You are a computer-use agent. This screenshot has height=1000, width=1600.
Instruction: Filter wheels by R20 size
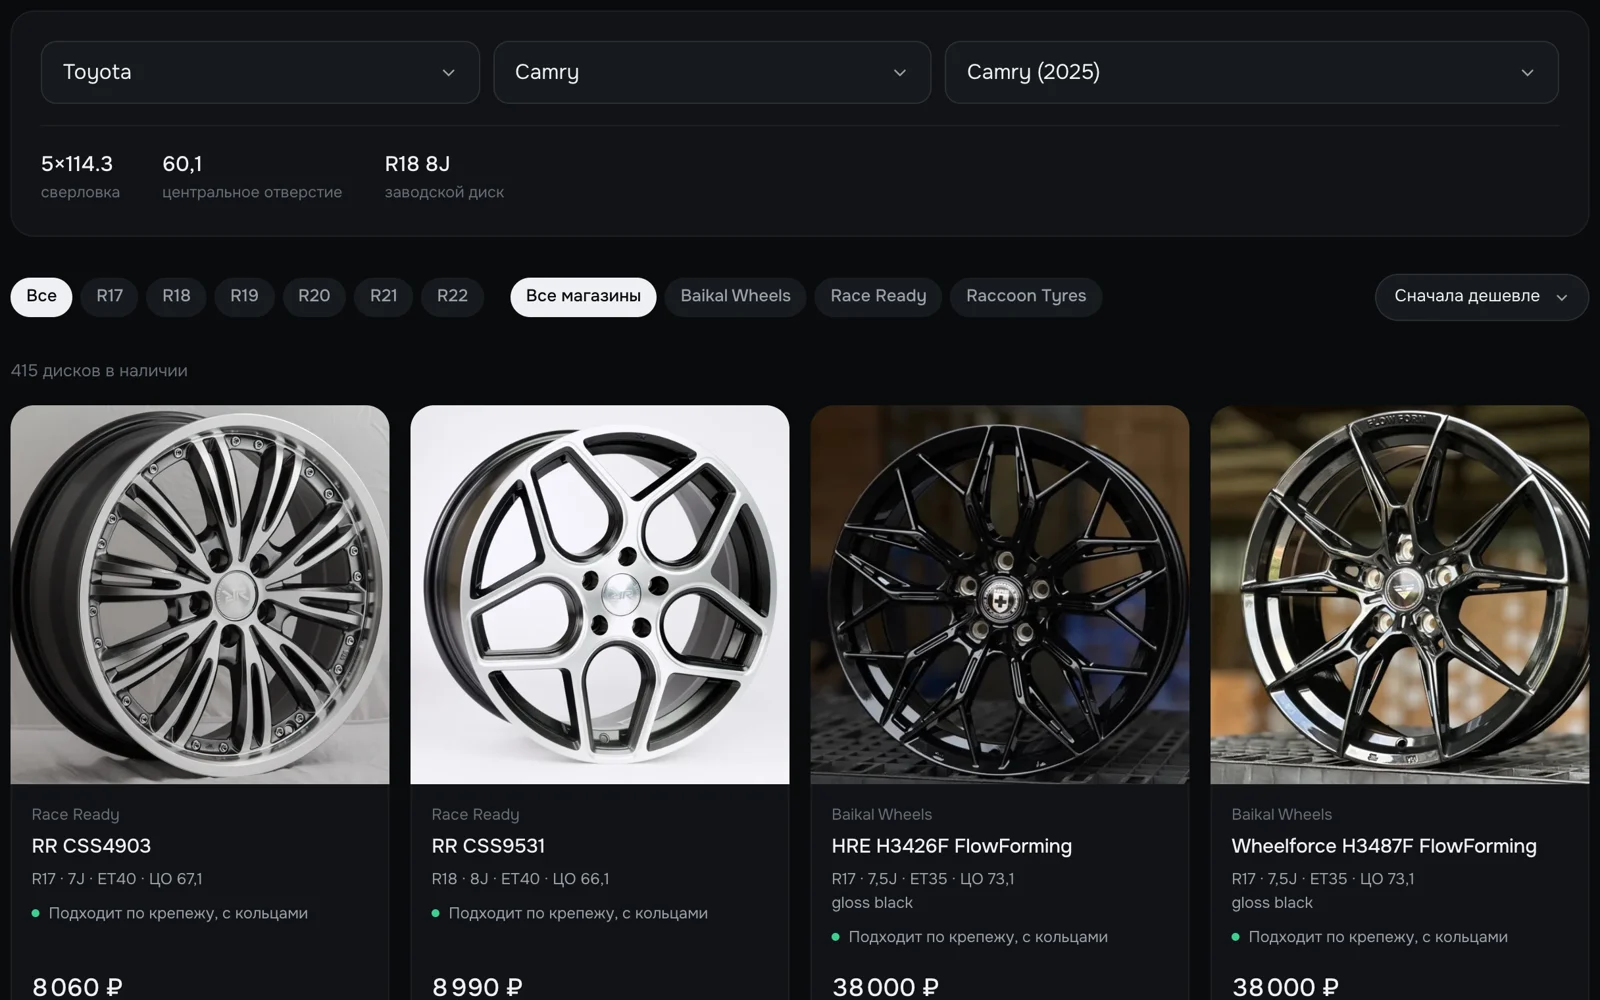pos(314,297)
